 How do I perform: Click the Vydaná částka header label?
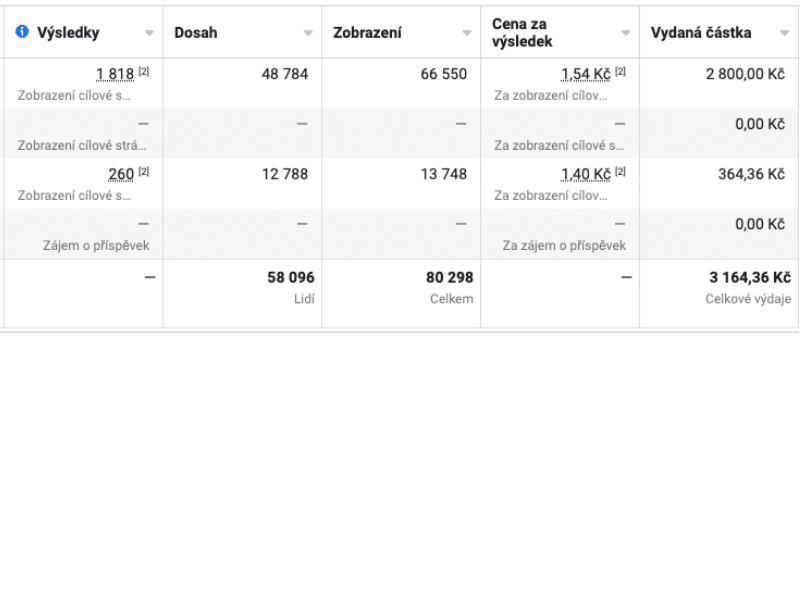click(701, 33)
